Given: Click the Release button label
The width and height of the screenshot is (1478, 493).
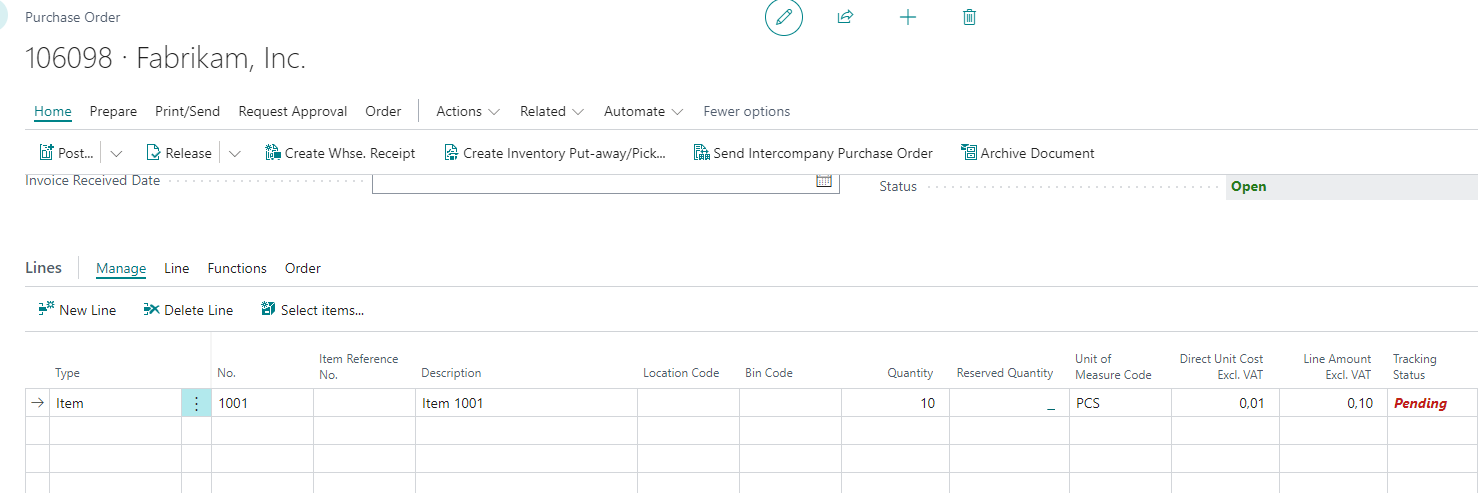Looking at the screenshot, I should (x=189, y=153).
